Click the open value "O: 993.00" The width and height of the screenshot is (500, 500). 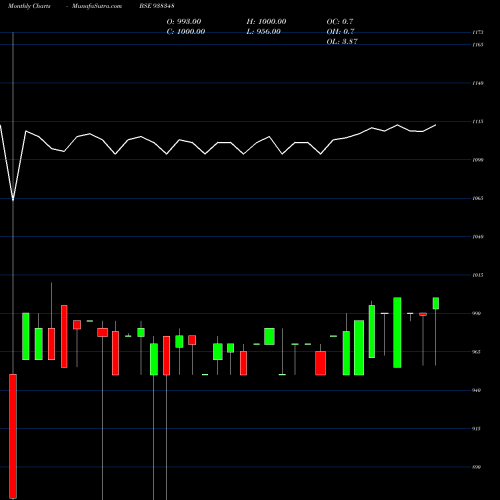tap(184, 21)
